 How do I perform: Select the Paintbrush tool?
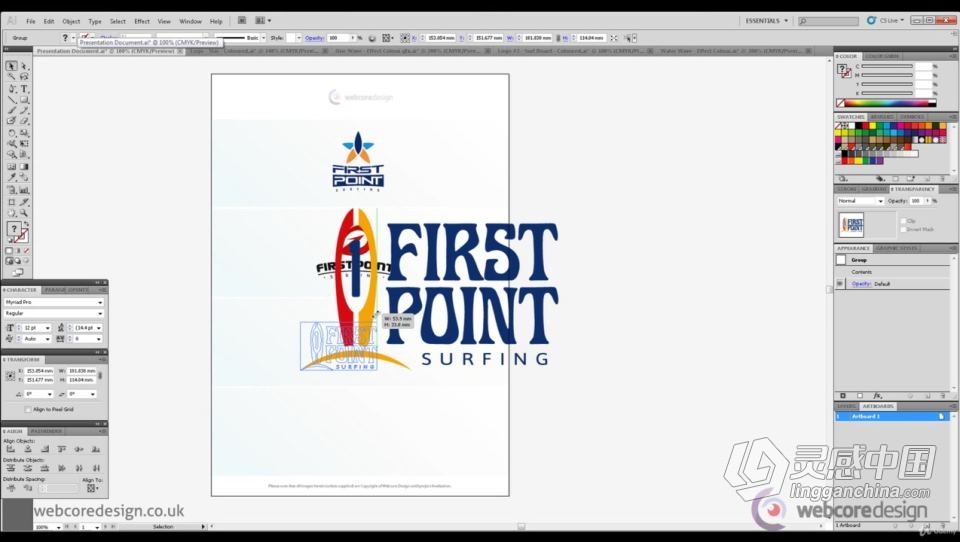pos(11,111)
